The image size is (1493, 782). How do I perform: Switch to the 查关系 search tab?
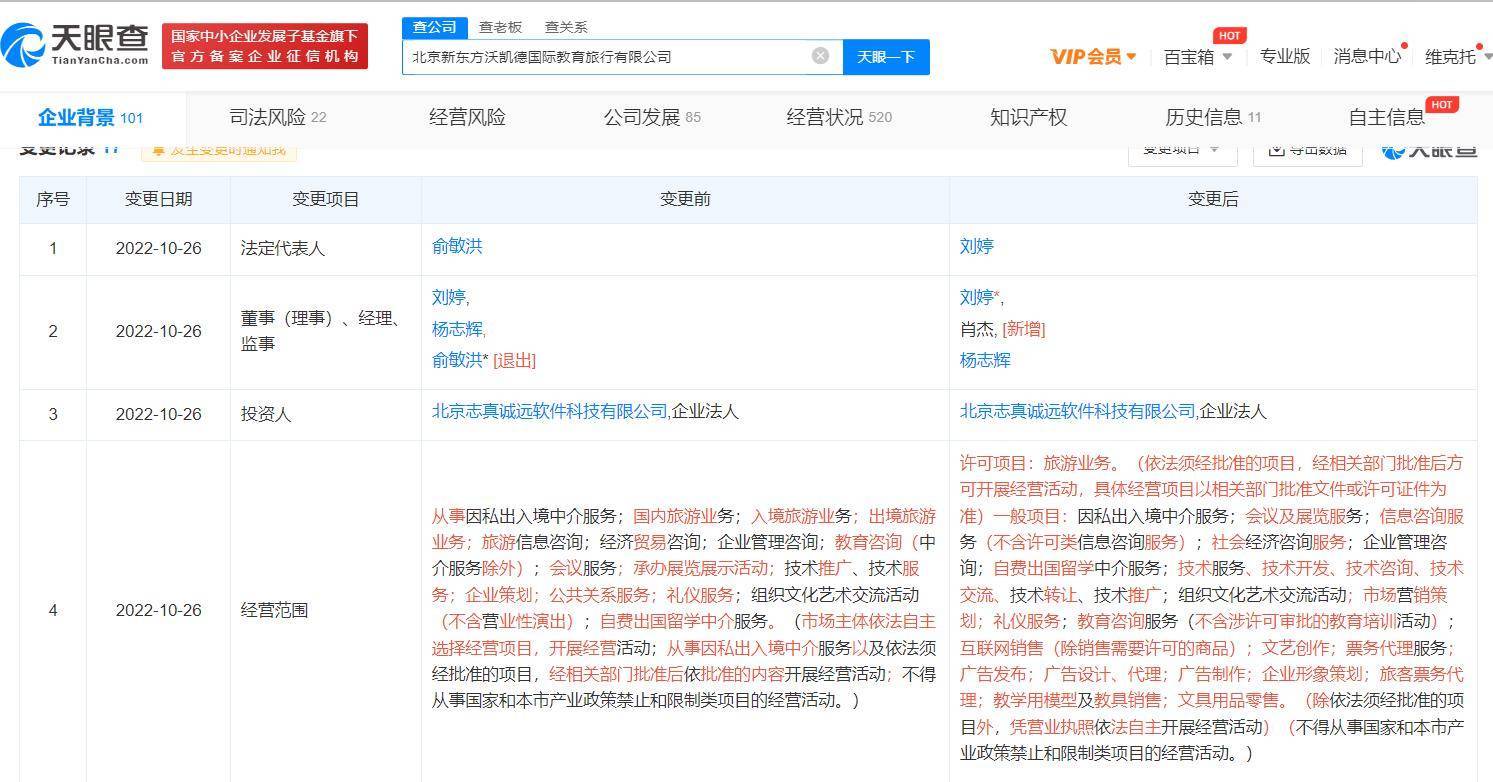tap(565, 26)
